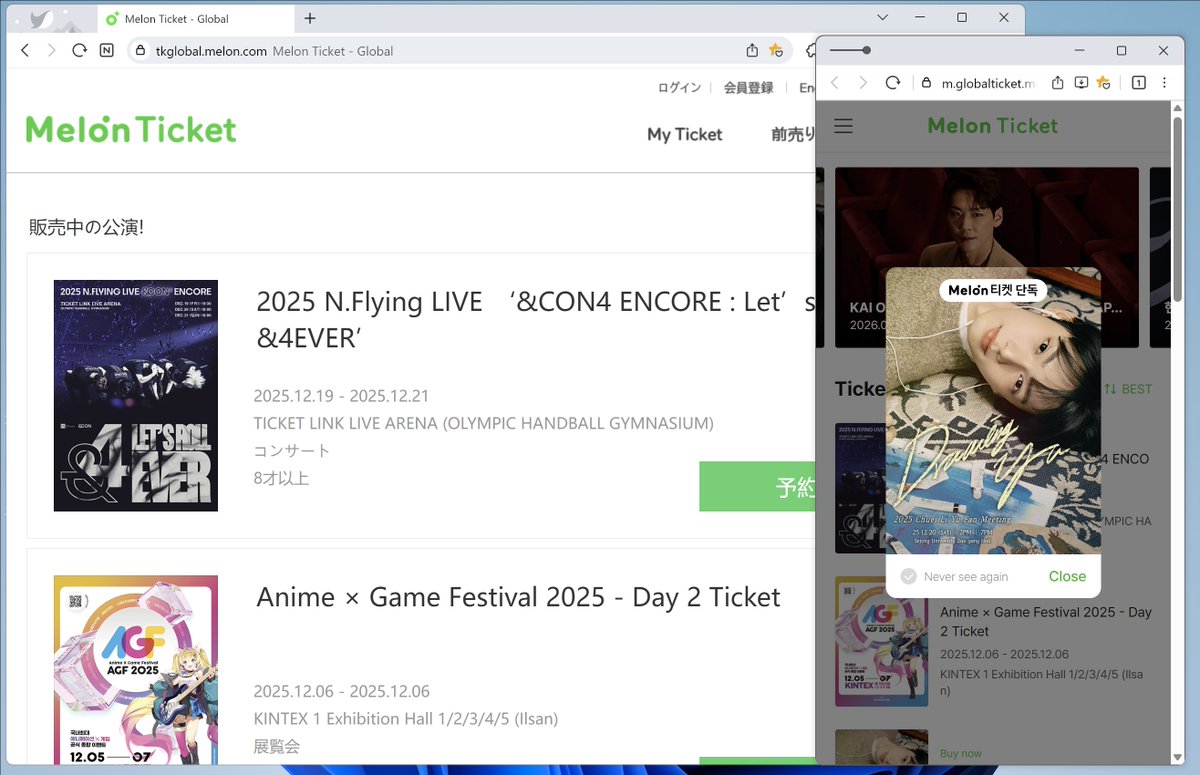Click AGF 2025 thumbnail in mobile list
This screenshot has width=1200, height=775.
(x=881, y=641)
